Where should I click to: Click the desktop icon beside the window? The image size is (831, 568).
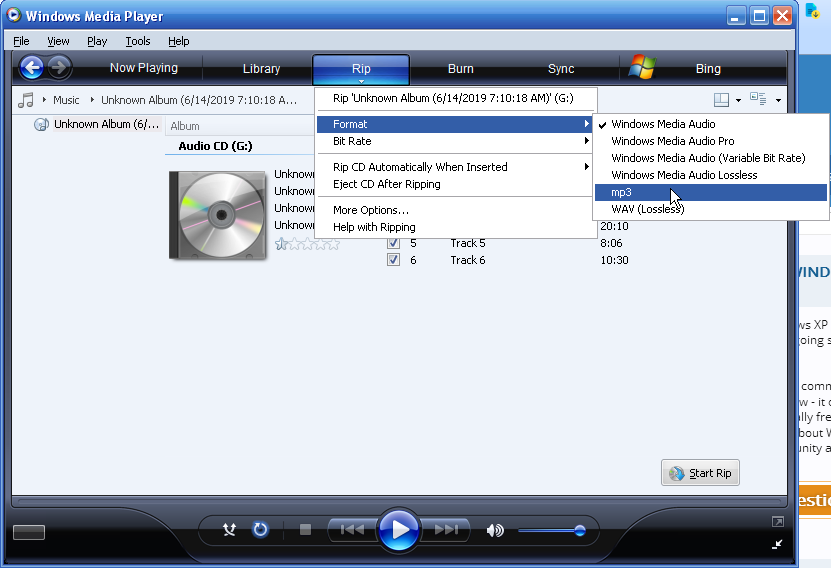pos(812,11)
